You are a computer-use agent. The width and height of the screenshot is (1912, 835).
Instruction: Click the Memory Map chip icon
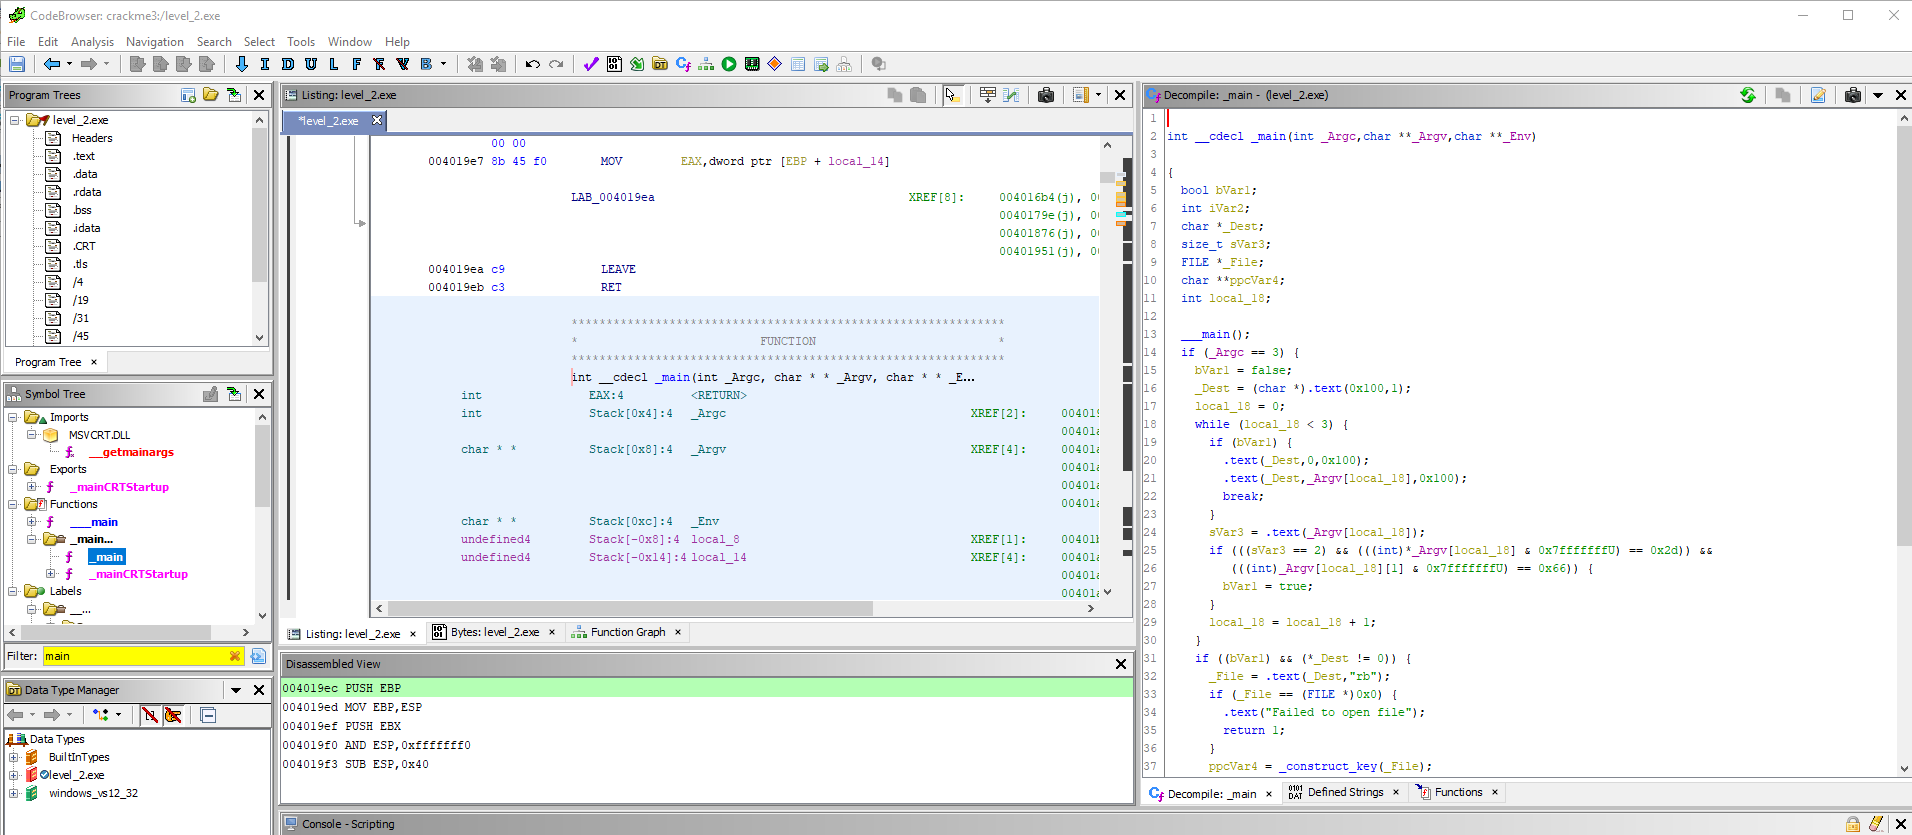coord(752,64)
